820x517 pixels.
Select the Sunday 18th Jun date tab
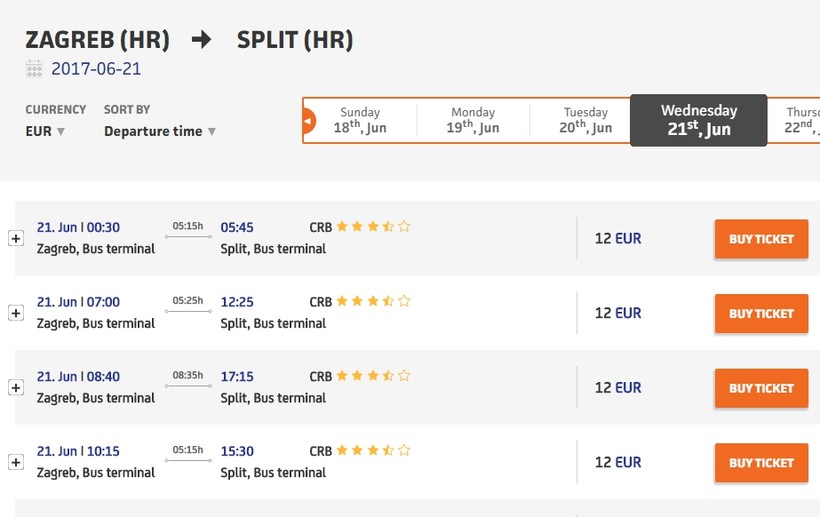pyautogui.click(x=360, y=121)
